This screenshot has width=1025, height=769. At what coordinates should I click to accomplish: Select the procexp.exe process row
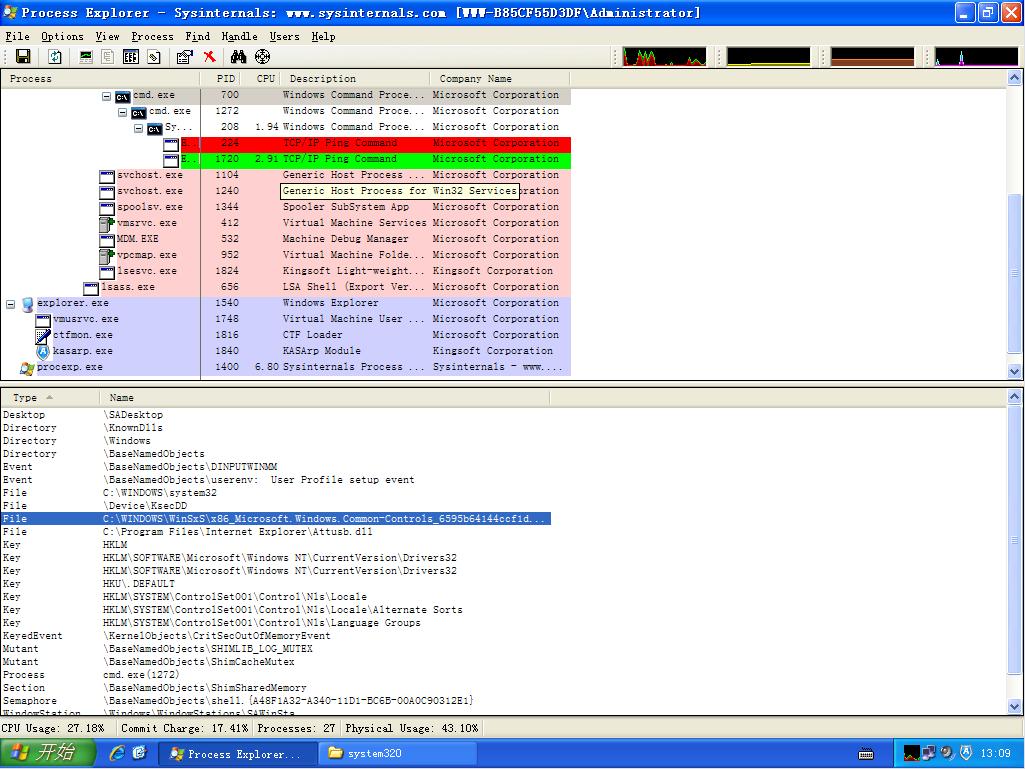tap(69, 367)
